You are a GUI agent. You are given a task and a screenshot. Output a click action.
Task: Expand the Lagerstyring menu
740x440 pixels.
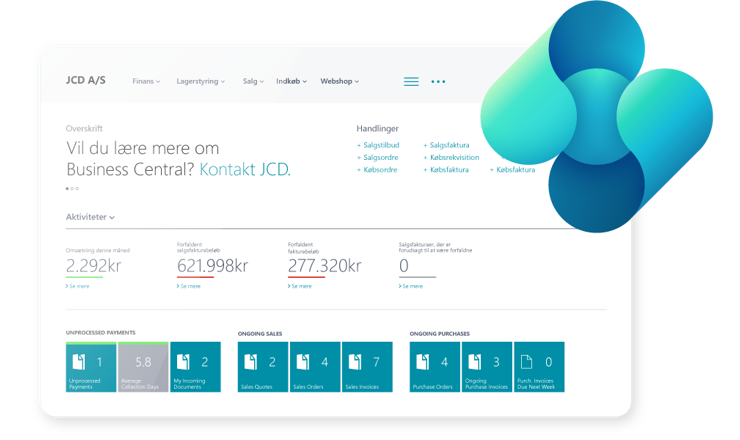(201, 81)
